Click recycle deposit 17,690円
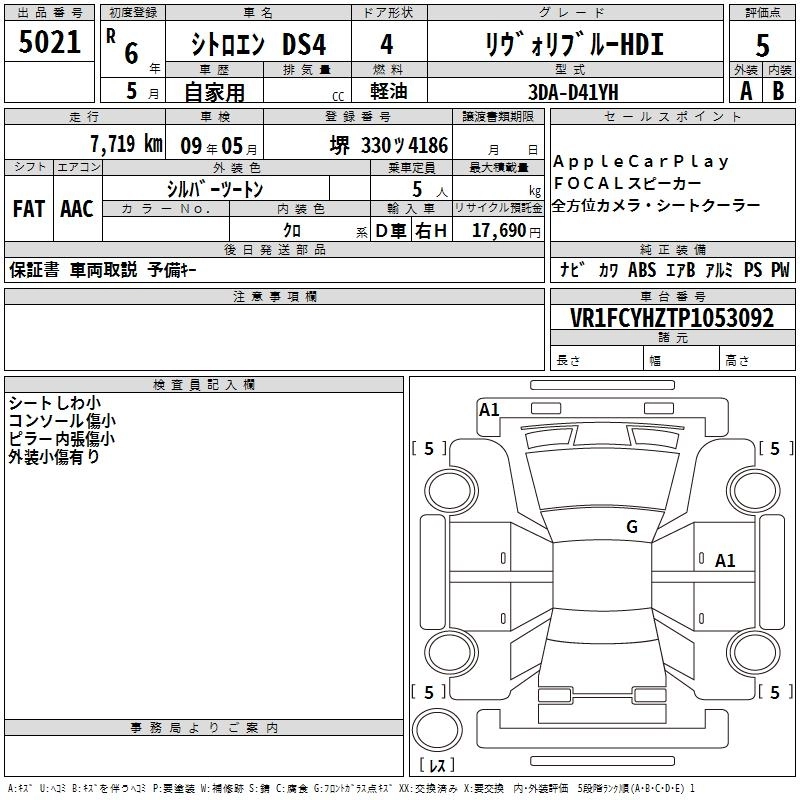 pos(506,231)
